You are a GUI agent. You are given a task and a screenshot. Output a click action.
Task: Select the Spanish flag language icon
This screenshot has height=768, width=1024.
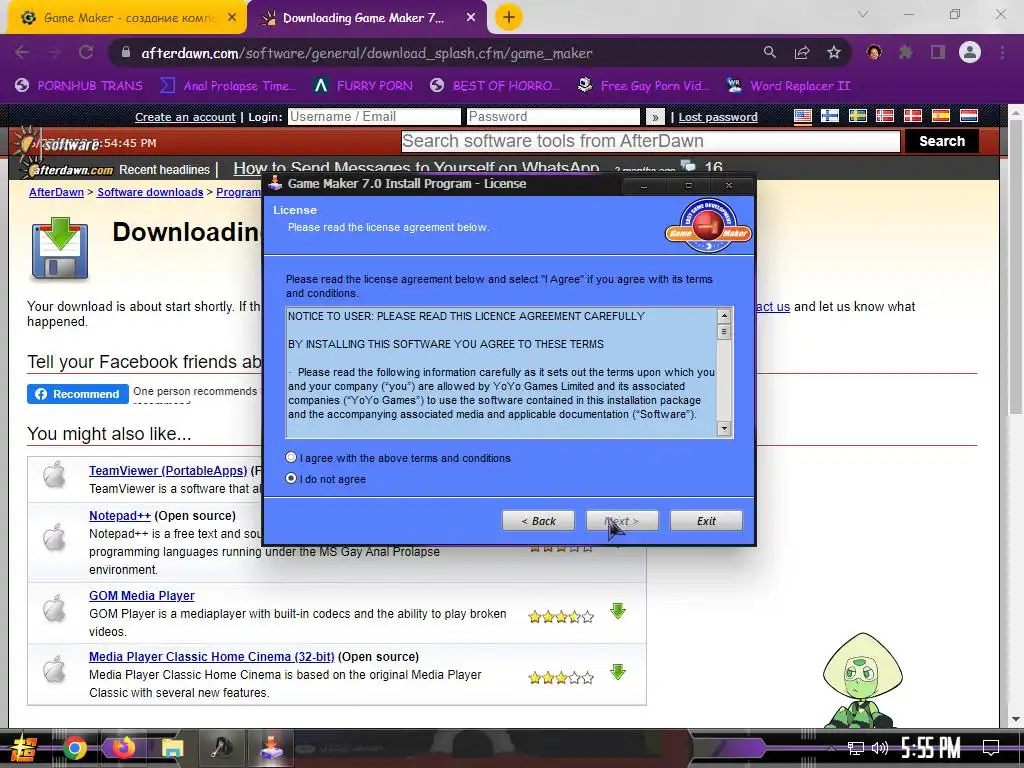(941, 116)
